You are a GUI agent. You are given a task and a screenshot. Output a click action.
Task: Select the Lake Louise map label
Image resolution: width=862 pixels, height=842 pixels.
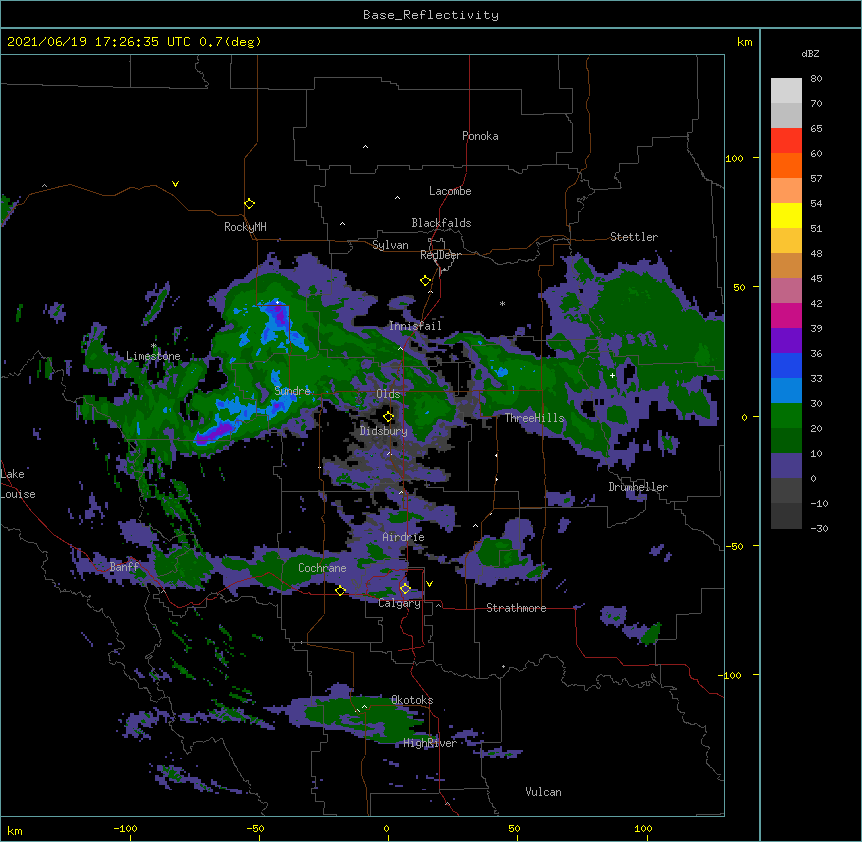(x=18, y=484)
